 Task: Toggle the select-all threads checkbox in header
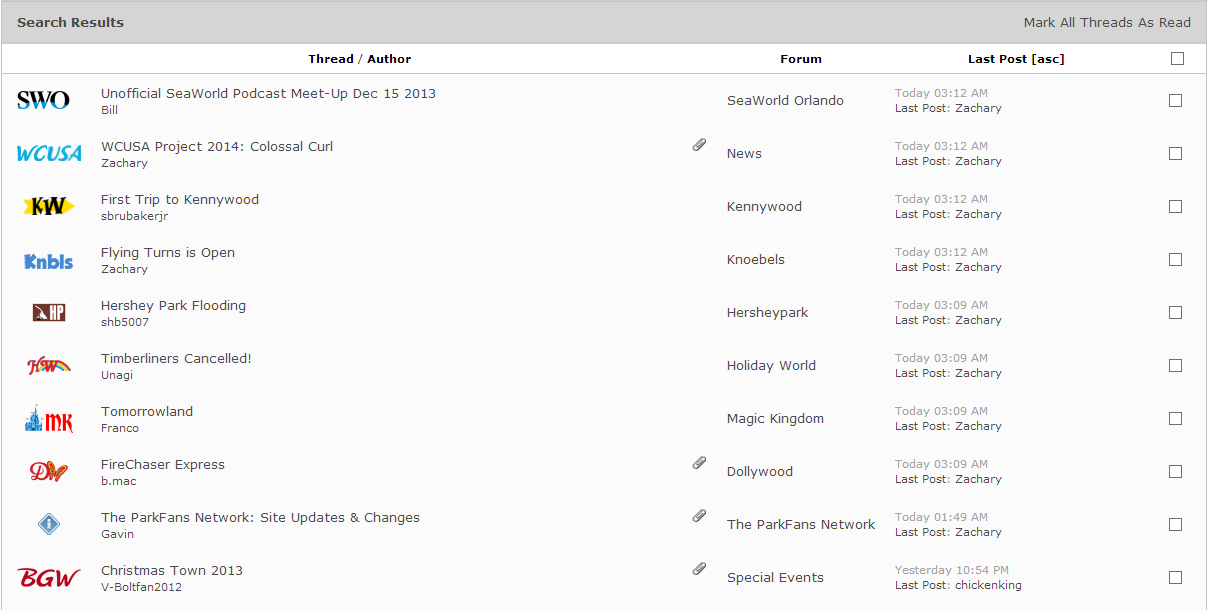1177,59
